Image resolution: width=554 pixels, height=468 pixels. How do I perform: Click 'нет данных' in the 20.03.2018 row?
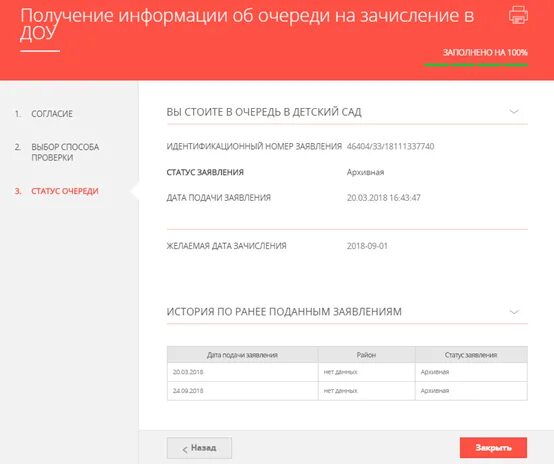click(x=340, y=372)
